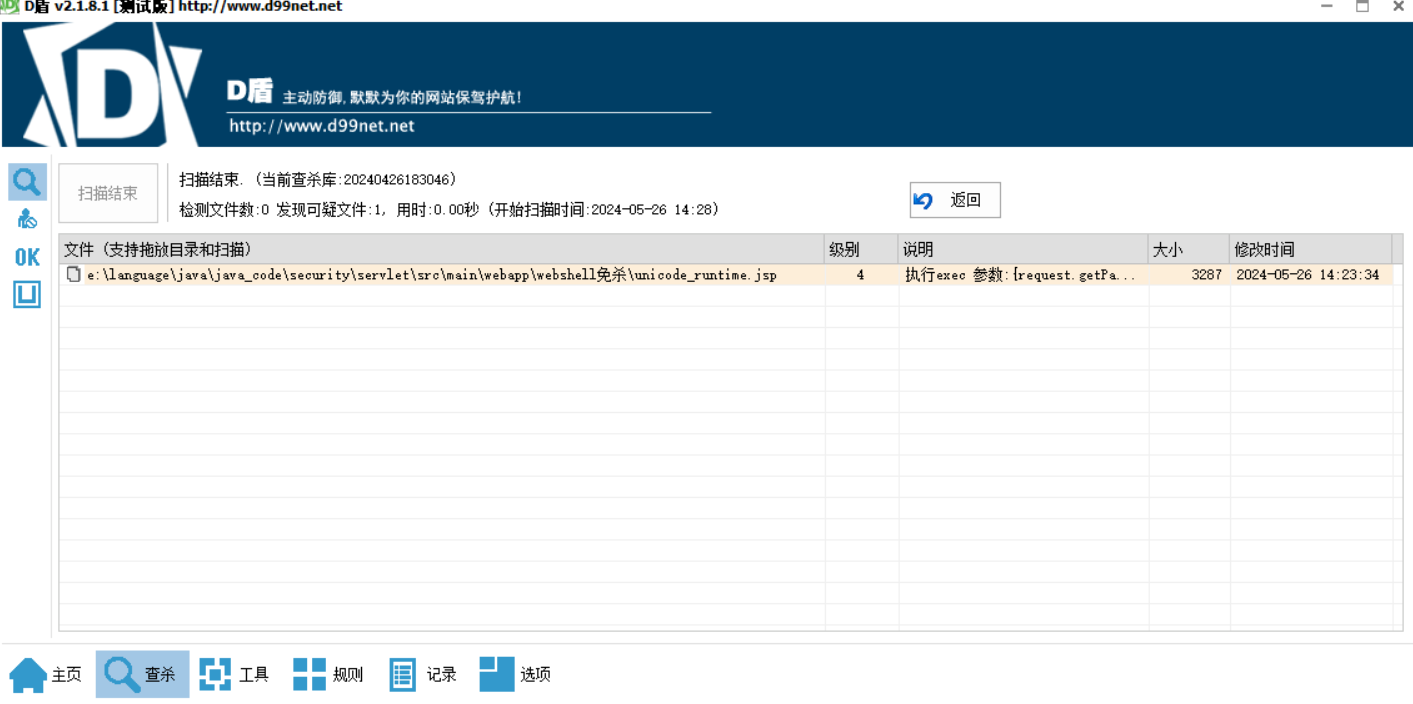This screenshot has width=1413, height=704.
Task: Sort by the 大小 column header
Action: coord(1189,250)
